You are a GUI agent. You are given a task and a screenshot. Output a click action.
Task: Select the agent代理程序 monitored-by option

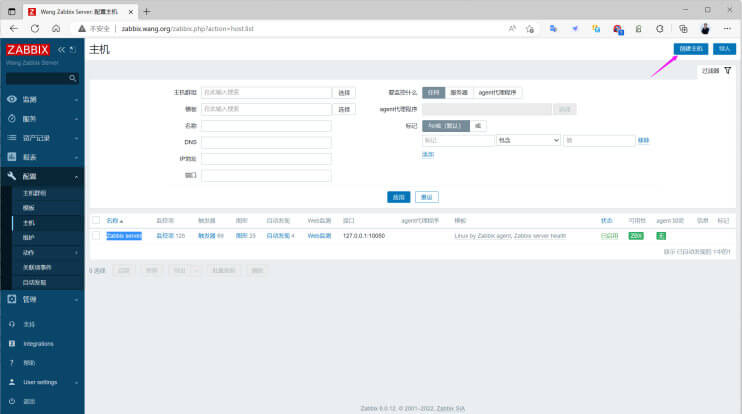497,92
